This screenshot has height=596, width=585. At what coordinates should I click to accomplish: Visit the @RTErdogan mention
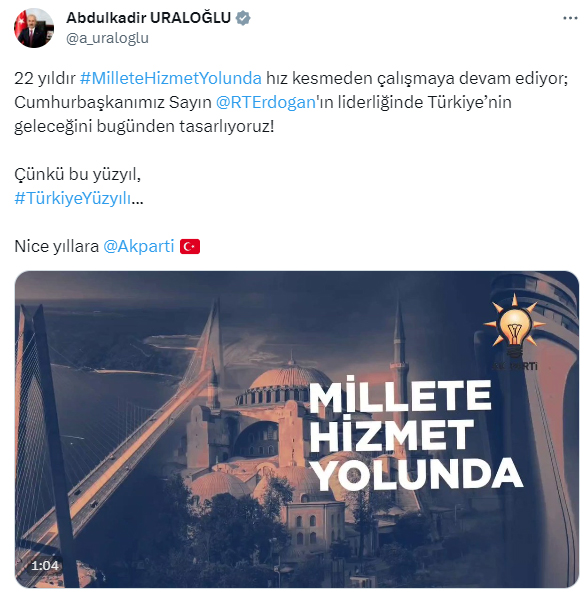coord(266,102)
